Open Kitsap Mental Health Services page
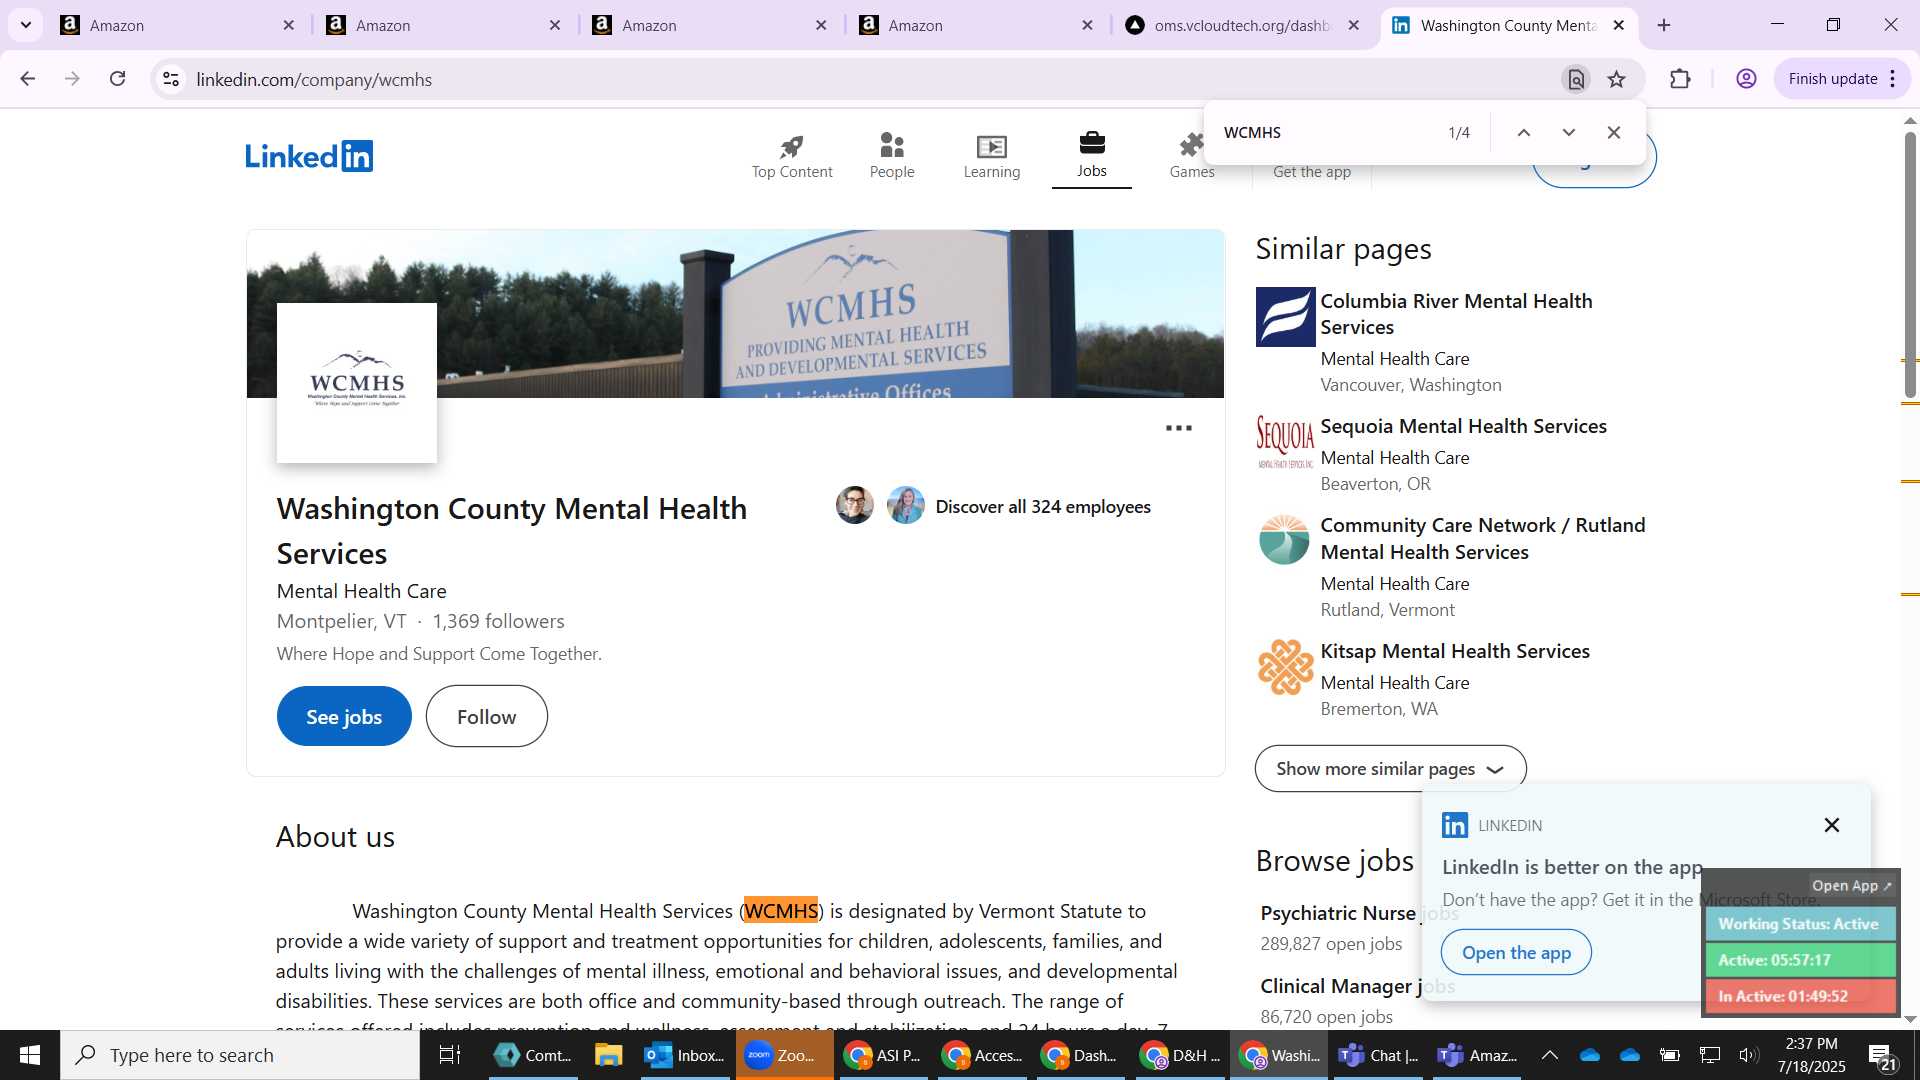1920x1080 pixels. point(1454,651)
